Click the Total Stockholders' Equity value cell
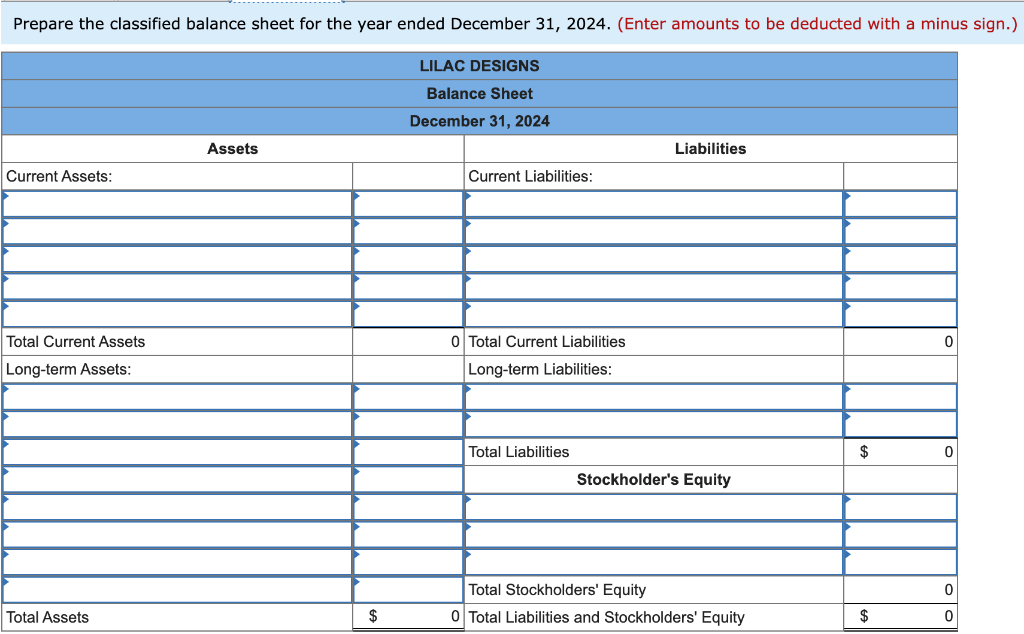Viewport: 1024px width, 634px height. pos(901,590)
